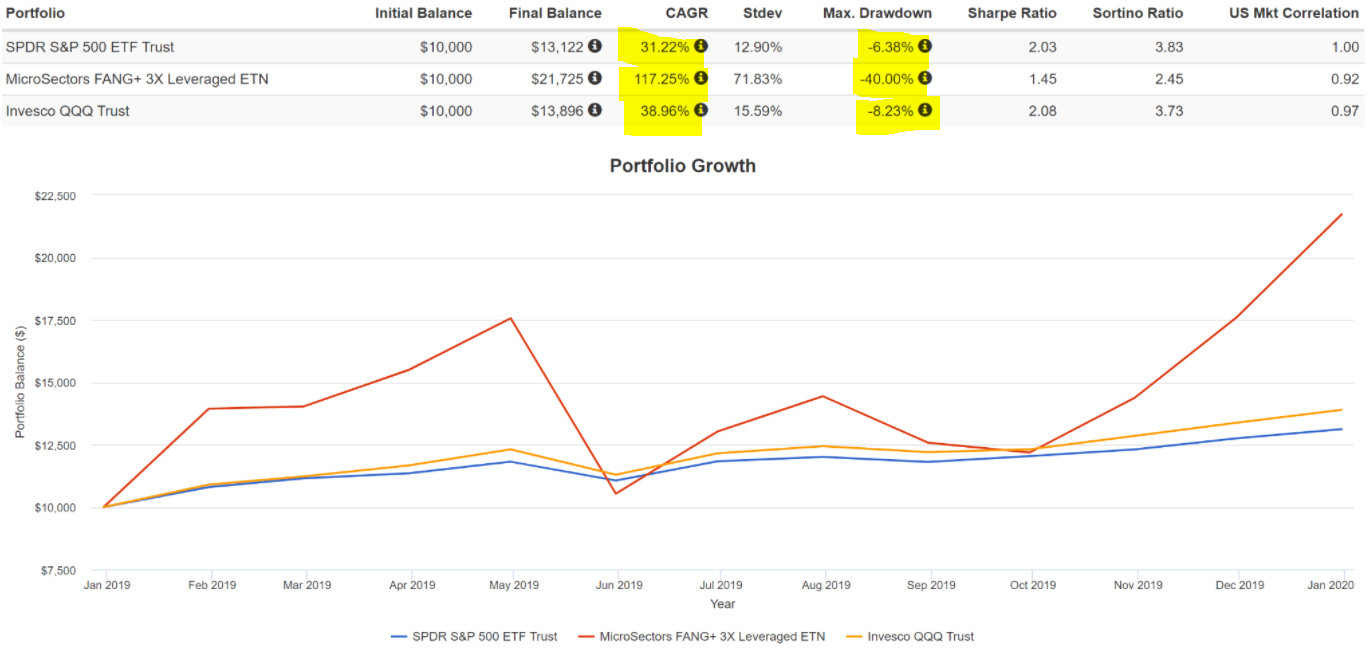Click the Portfolio Balance ($) y-axis title
This screenshot has width=1369, height=649.
pyautogui.click(x=19, y=383)
